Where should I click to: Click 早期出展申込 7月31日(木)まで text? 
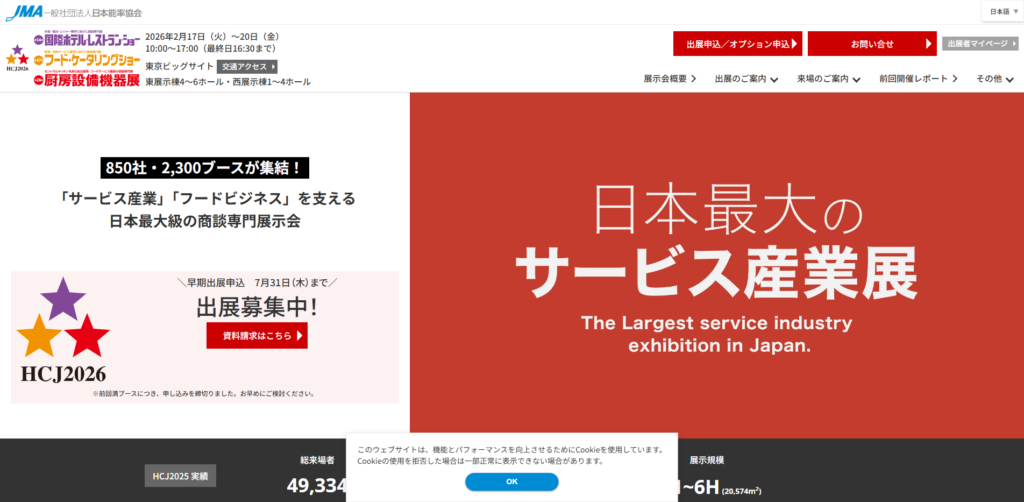(257, 283)
